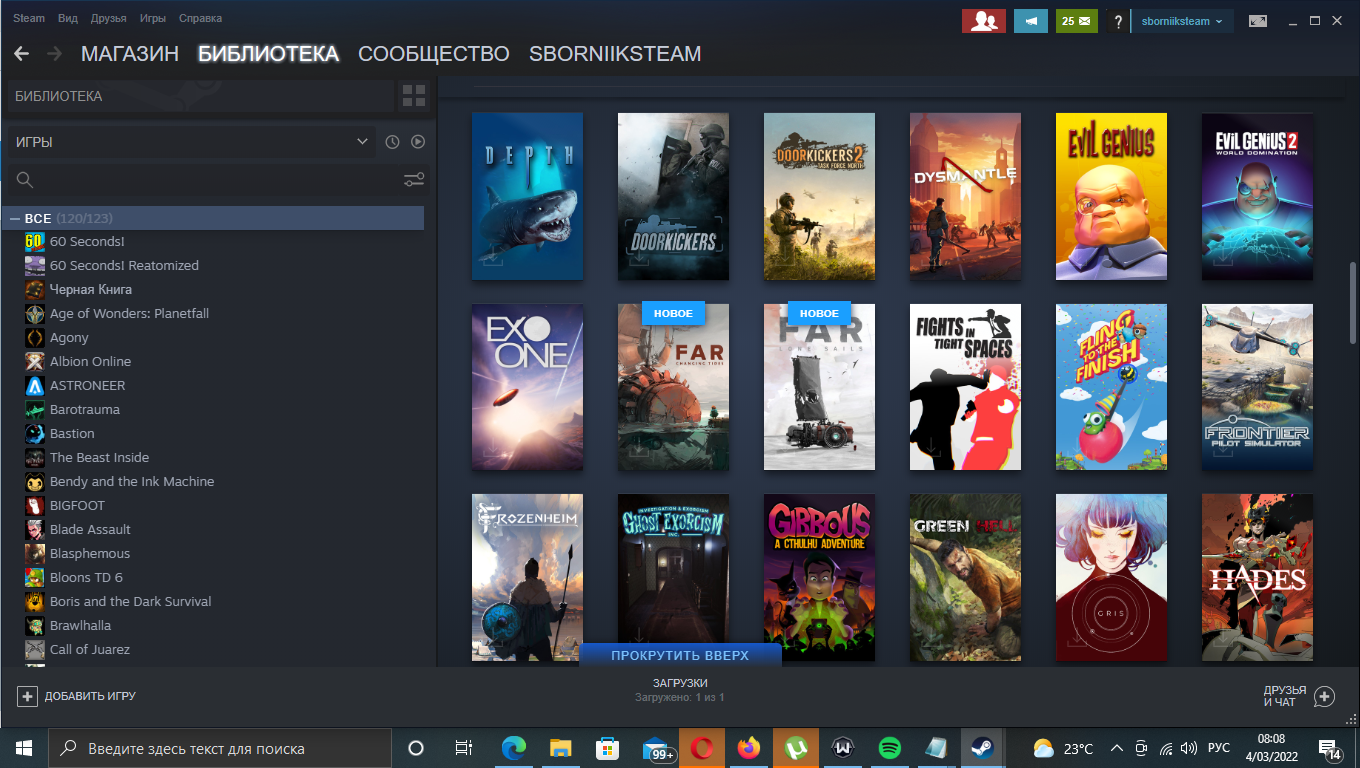Toggle the library grid view icon
The width and height of the screenshot is (1360, 768).
[x=414, y=96]
